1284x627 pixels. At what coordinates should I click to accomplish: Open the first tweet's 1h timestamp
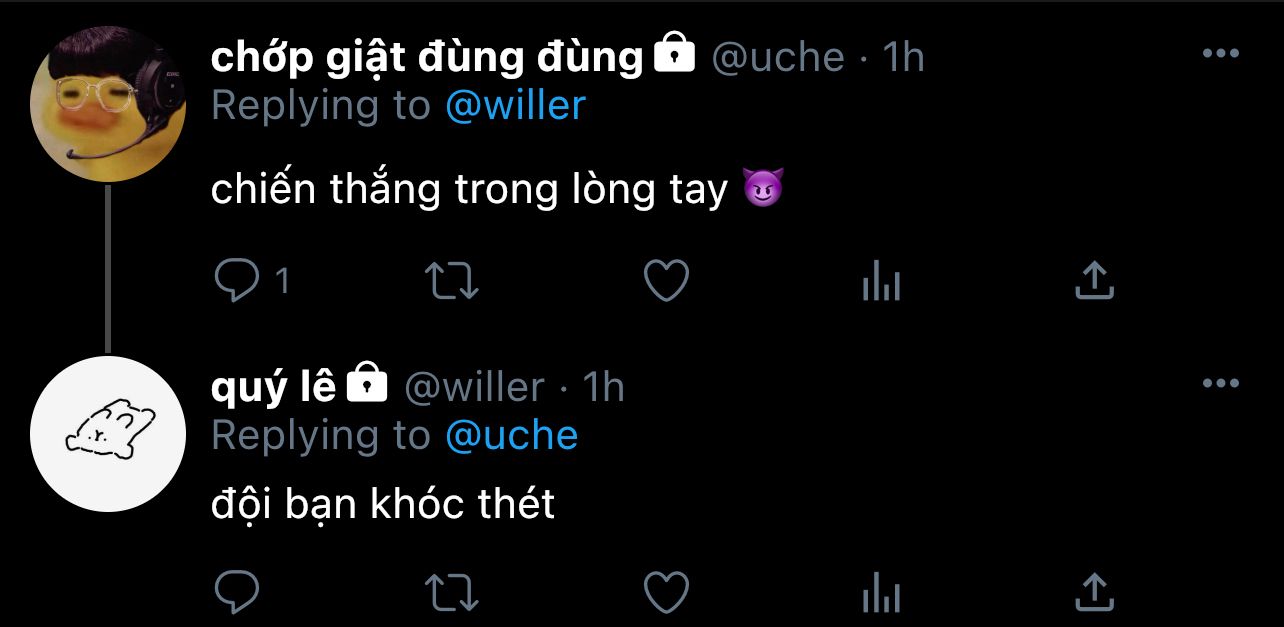[903, 58]
